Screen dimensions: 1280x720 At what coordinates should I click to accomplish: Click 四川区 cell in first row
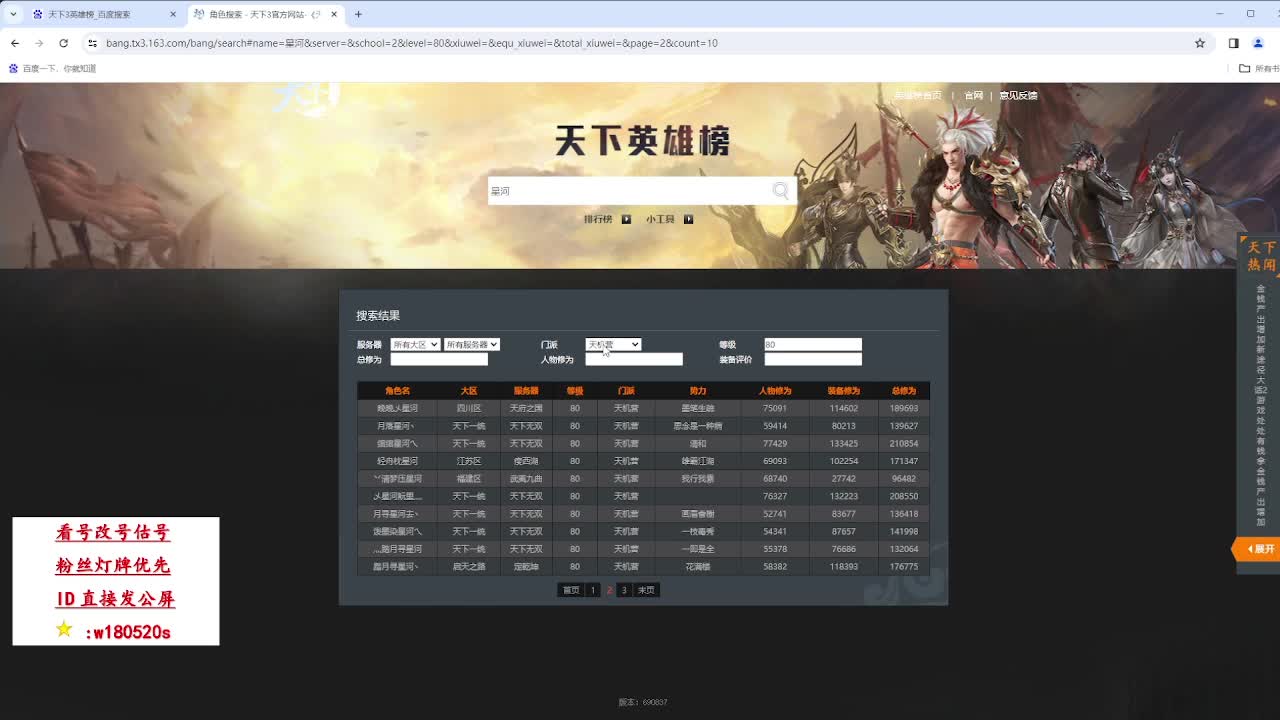pos(468,408)
